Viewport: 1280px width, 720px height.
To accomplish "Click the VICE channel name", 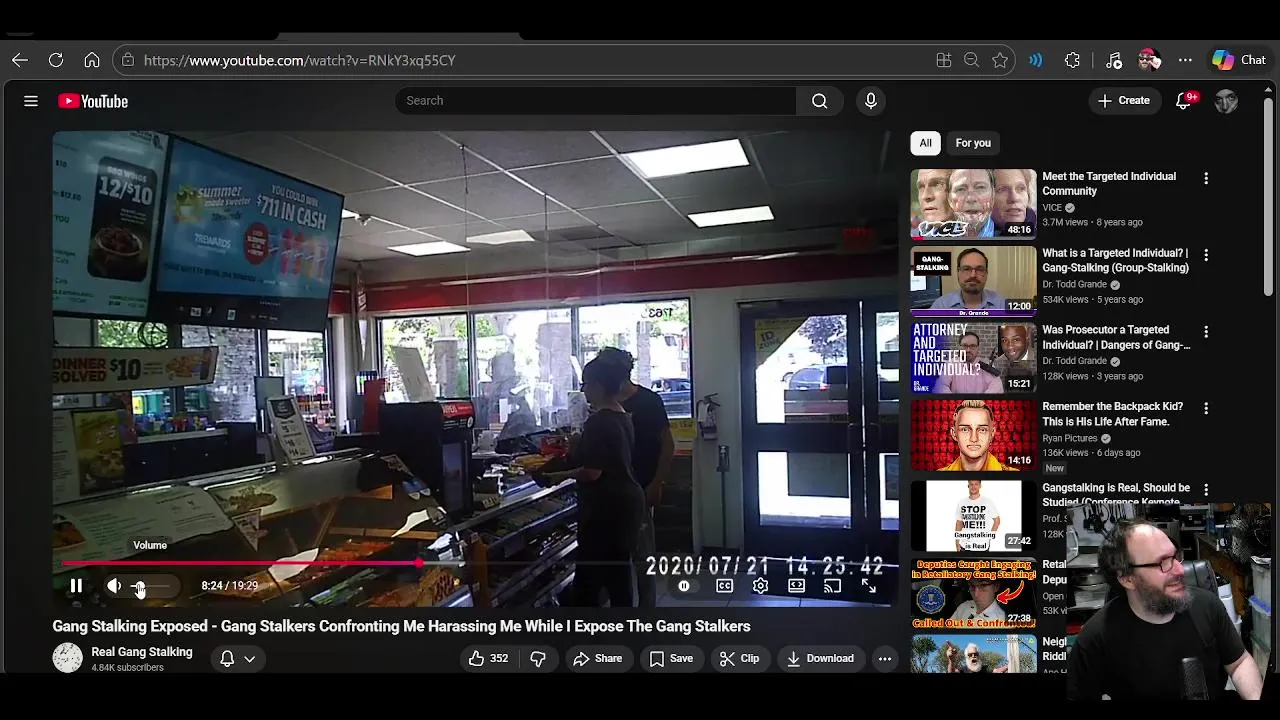I will [1051, 208].
